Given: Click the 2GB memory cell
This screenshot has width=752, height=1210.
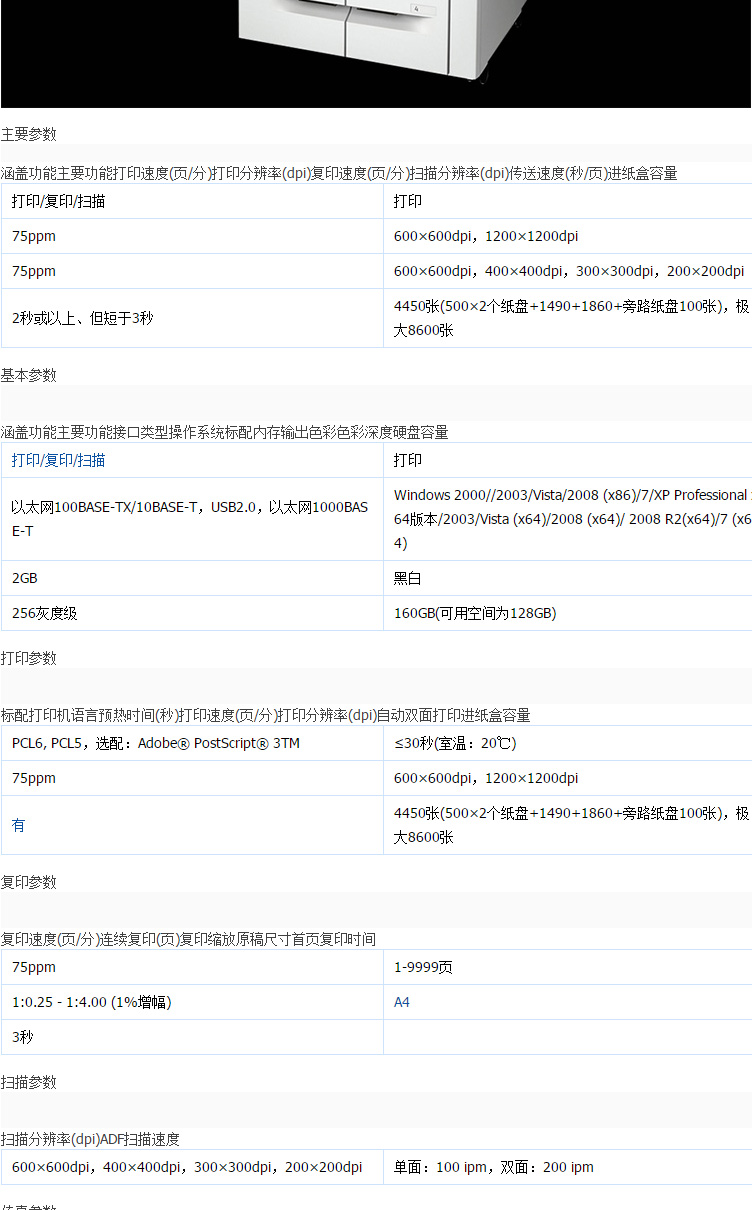Looking at the screenshot, I should 192,578.
